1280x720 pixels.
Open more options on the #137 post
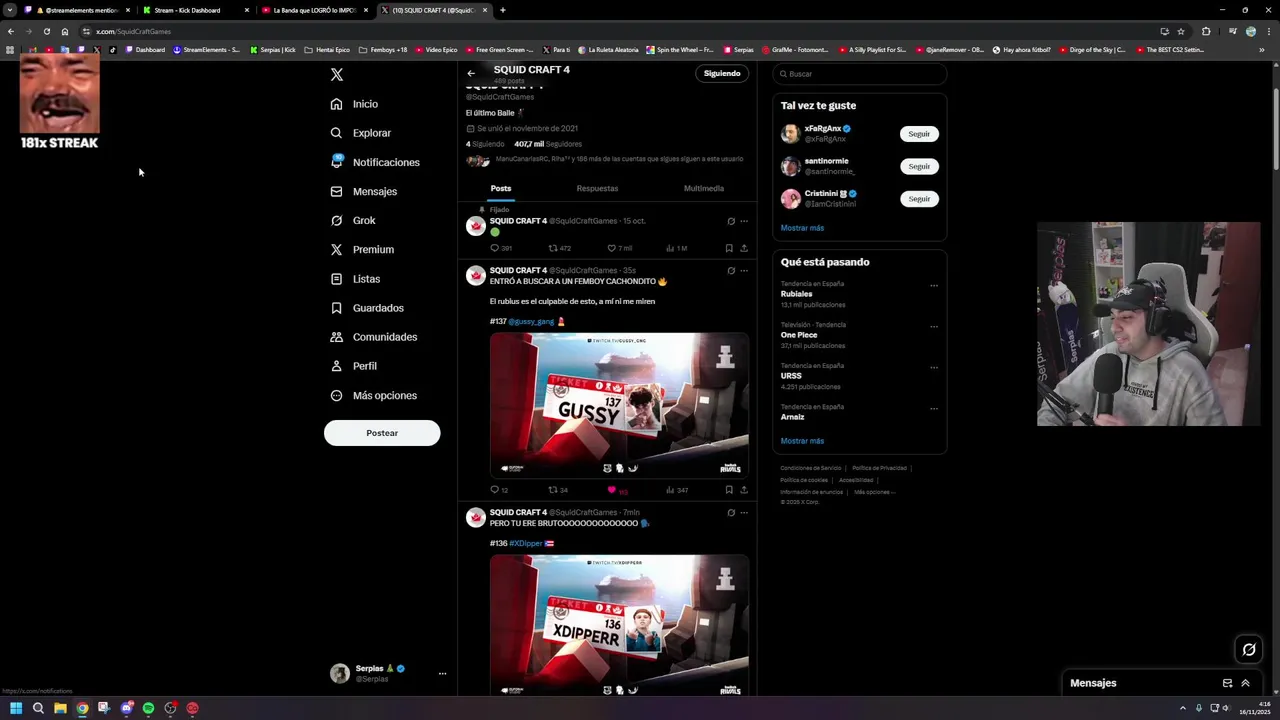(x=744, y=271)
